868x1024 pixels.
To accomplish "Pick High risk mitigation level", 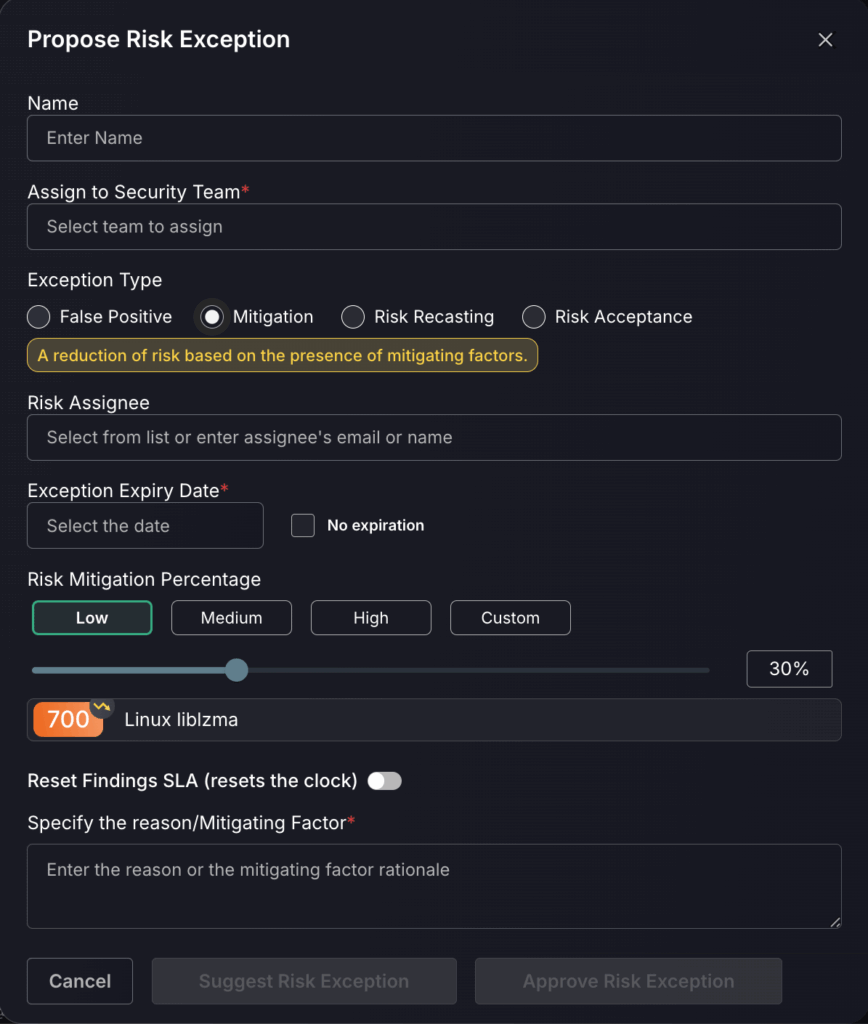I will [370, 618].
